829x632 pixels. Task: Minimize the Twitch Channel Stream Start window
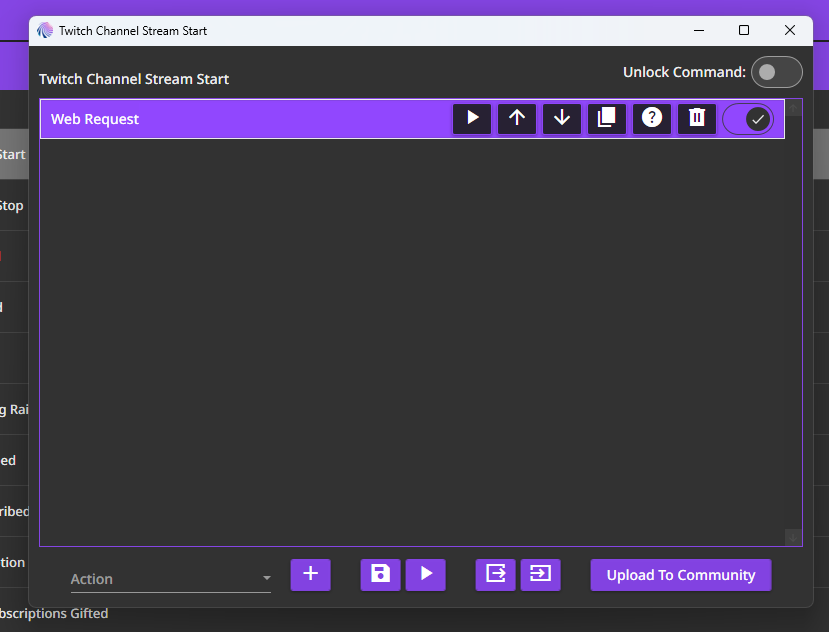(699, 31)
